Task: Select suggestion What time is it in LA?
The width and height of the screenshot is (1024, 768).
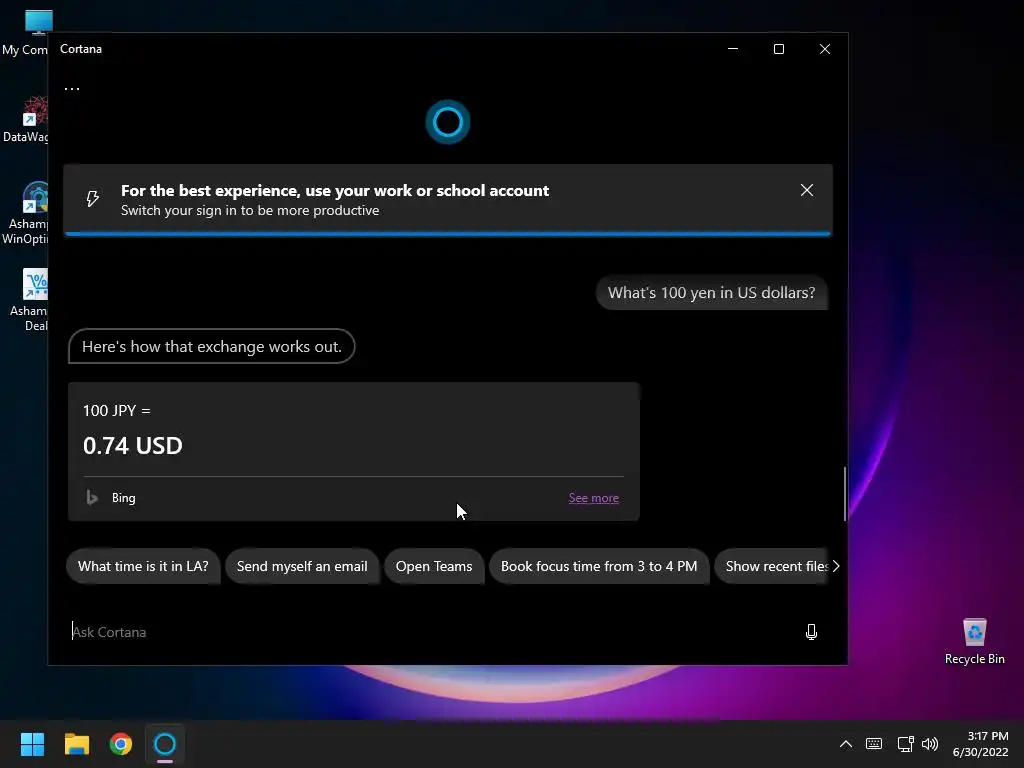Action: [143, 566]
